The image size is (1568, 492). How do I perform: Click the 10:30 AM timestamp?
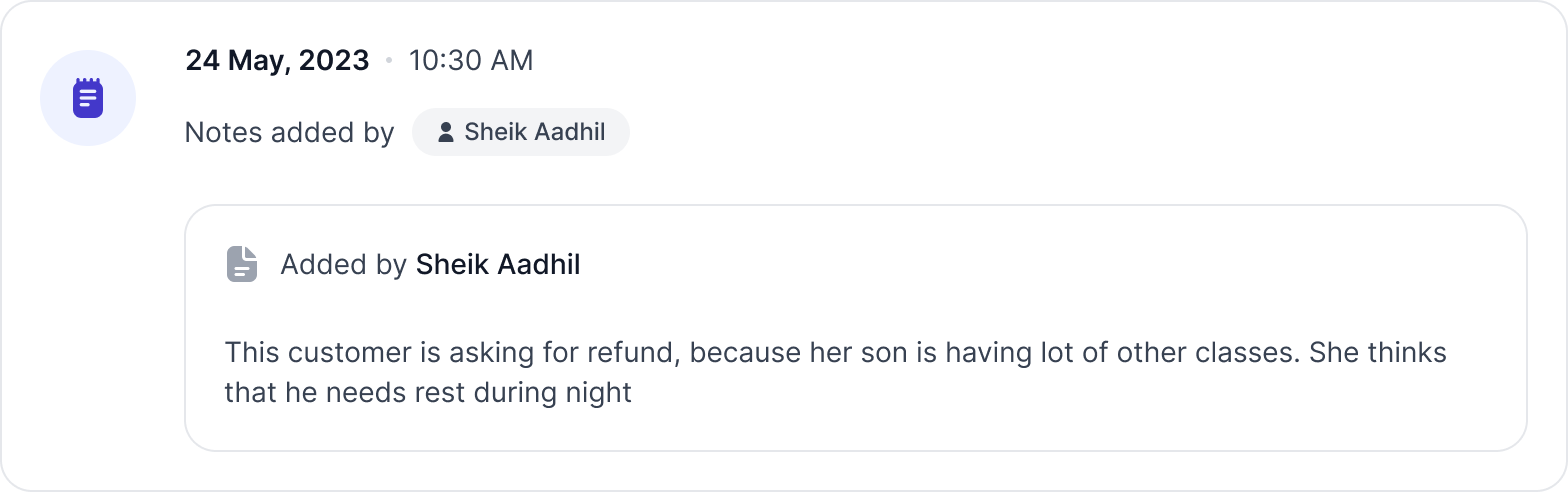coord(471,60)
